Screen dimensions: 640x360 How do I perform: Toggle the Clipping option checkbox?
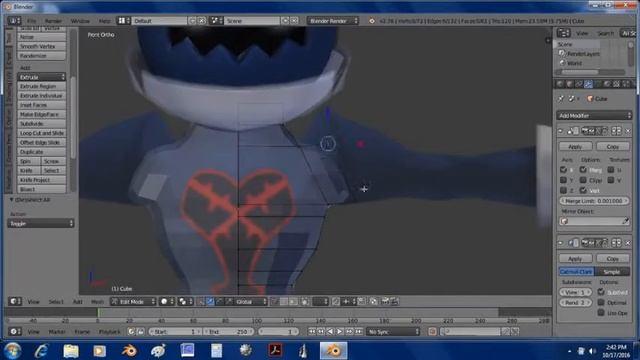[x=583, y=180]
